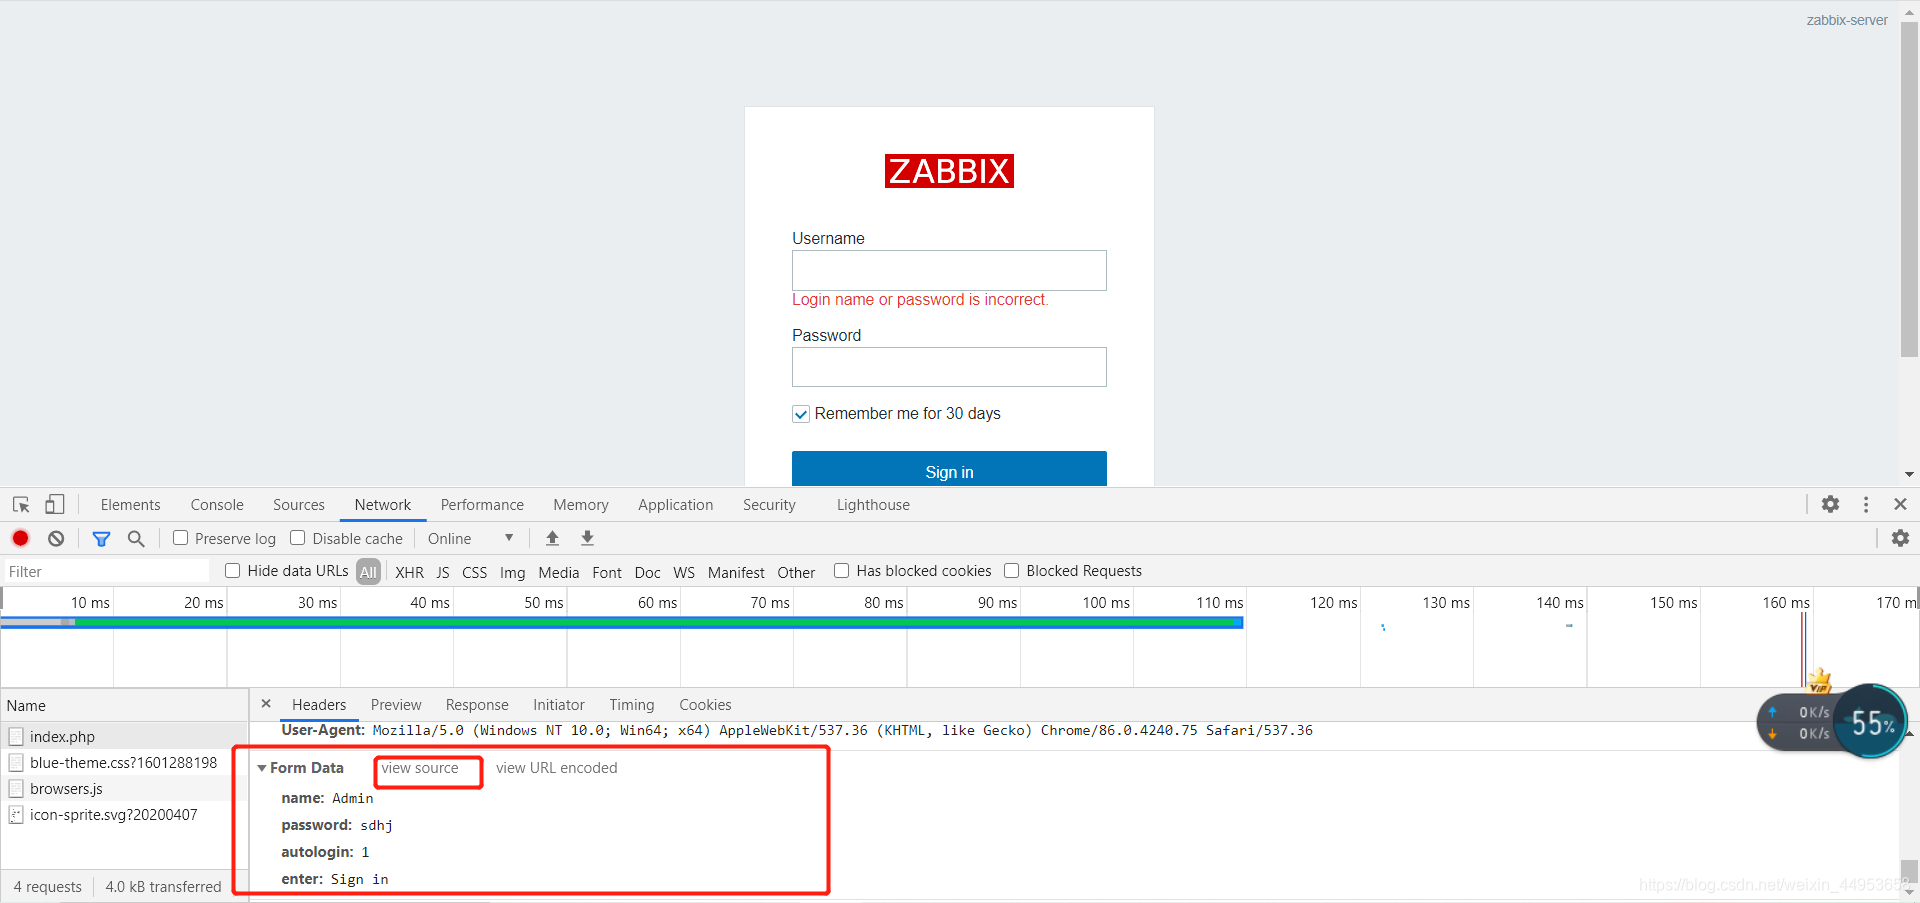Image resolution: width=1920 pixels, height=903 pixels.
Task: Show the request Cookies tab
Action: [705, 705]
